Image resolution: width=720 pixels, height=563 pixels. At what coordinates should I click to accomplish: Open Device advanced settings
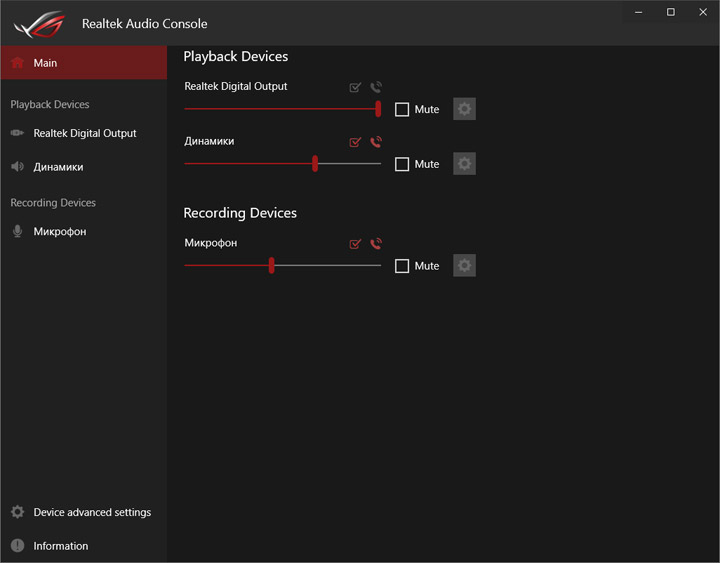91,512
